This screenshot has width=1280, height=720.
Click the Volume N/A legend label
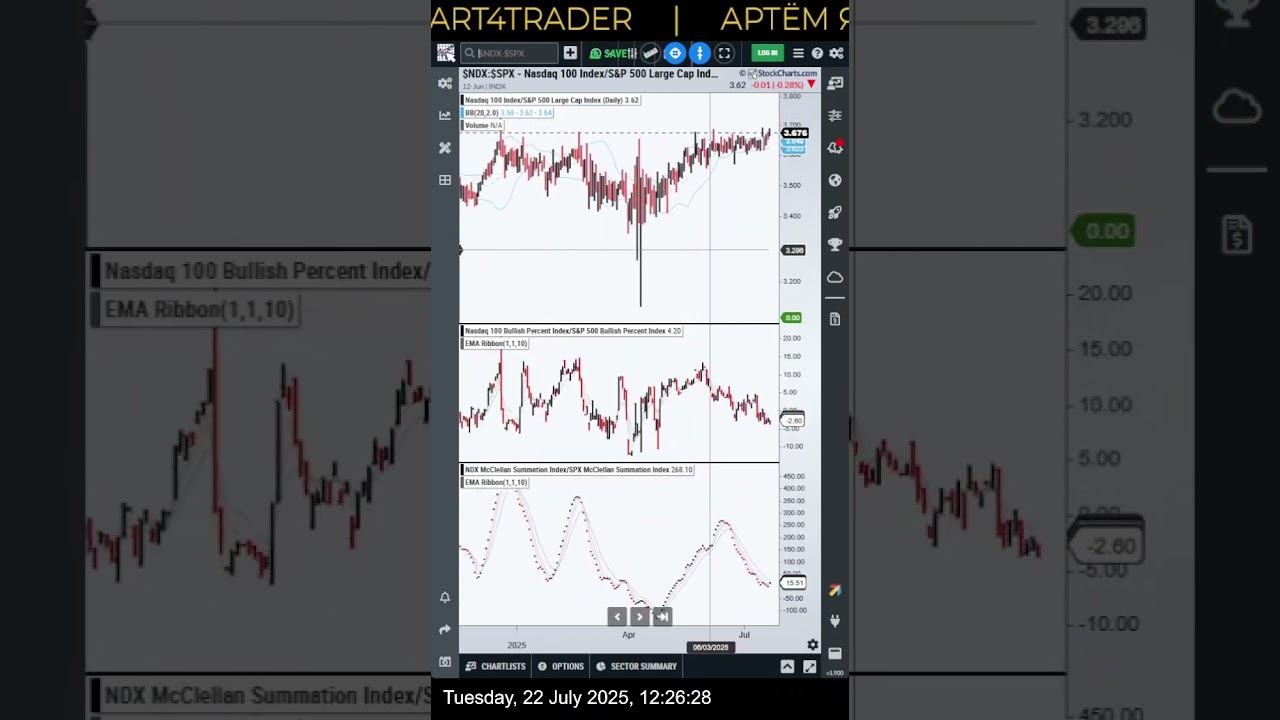[x=483, y=126]
